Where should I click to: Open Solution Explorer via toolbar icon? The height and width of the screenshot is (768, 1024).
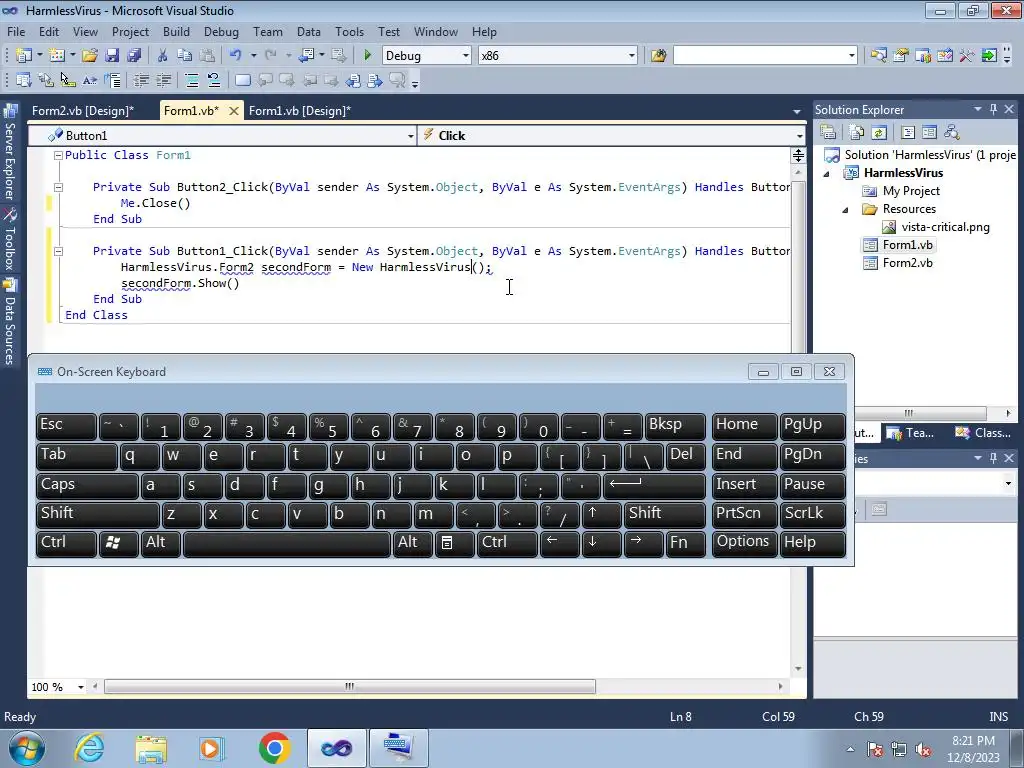878,56
